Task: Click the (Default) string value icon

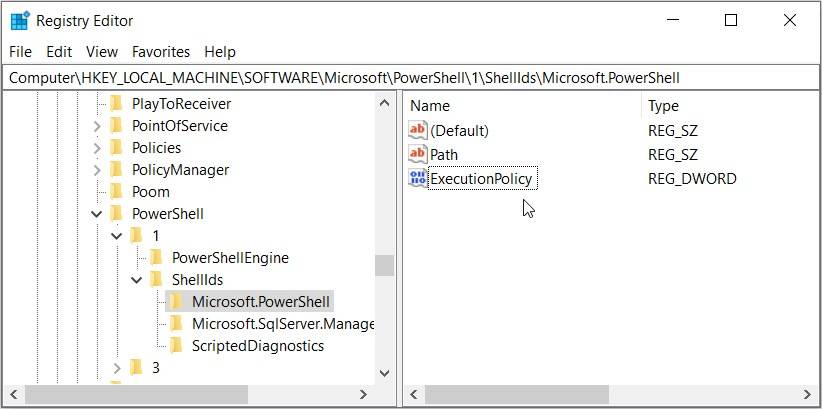Action: pos(417,130)
